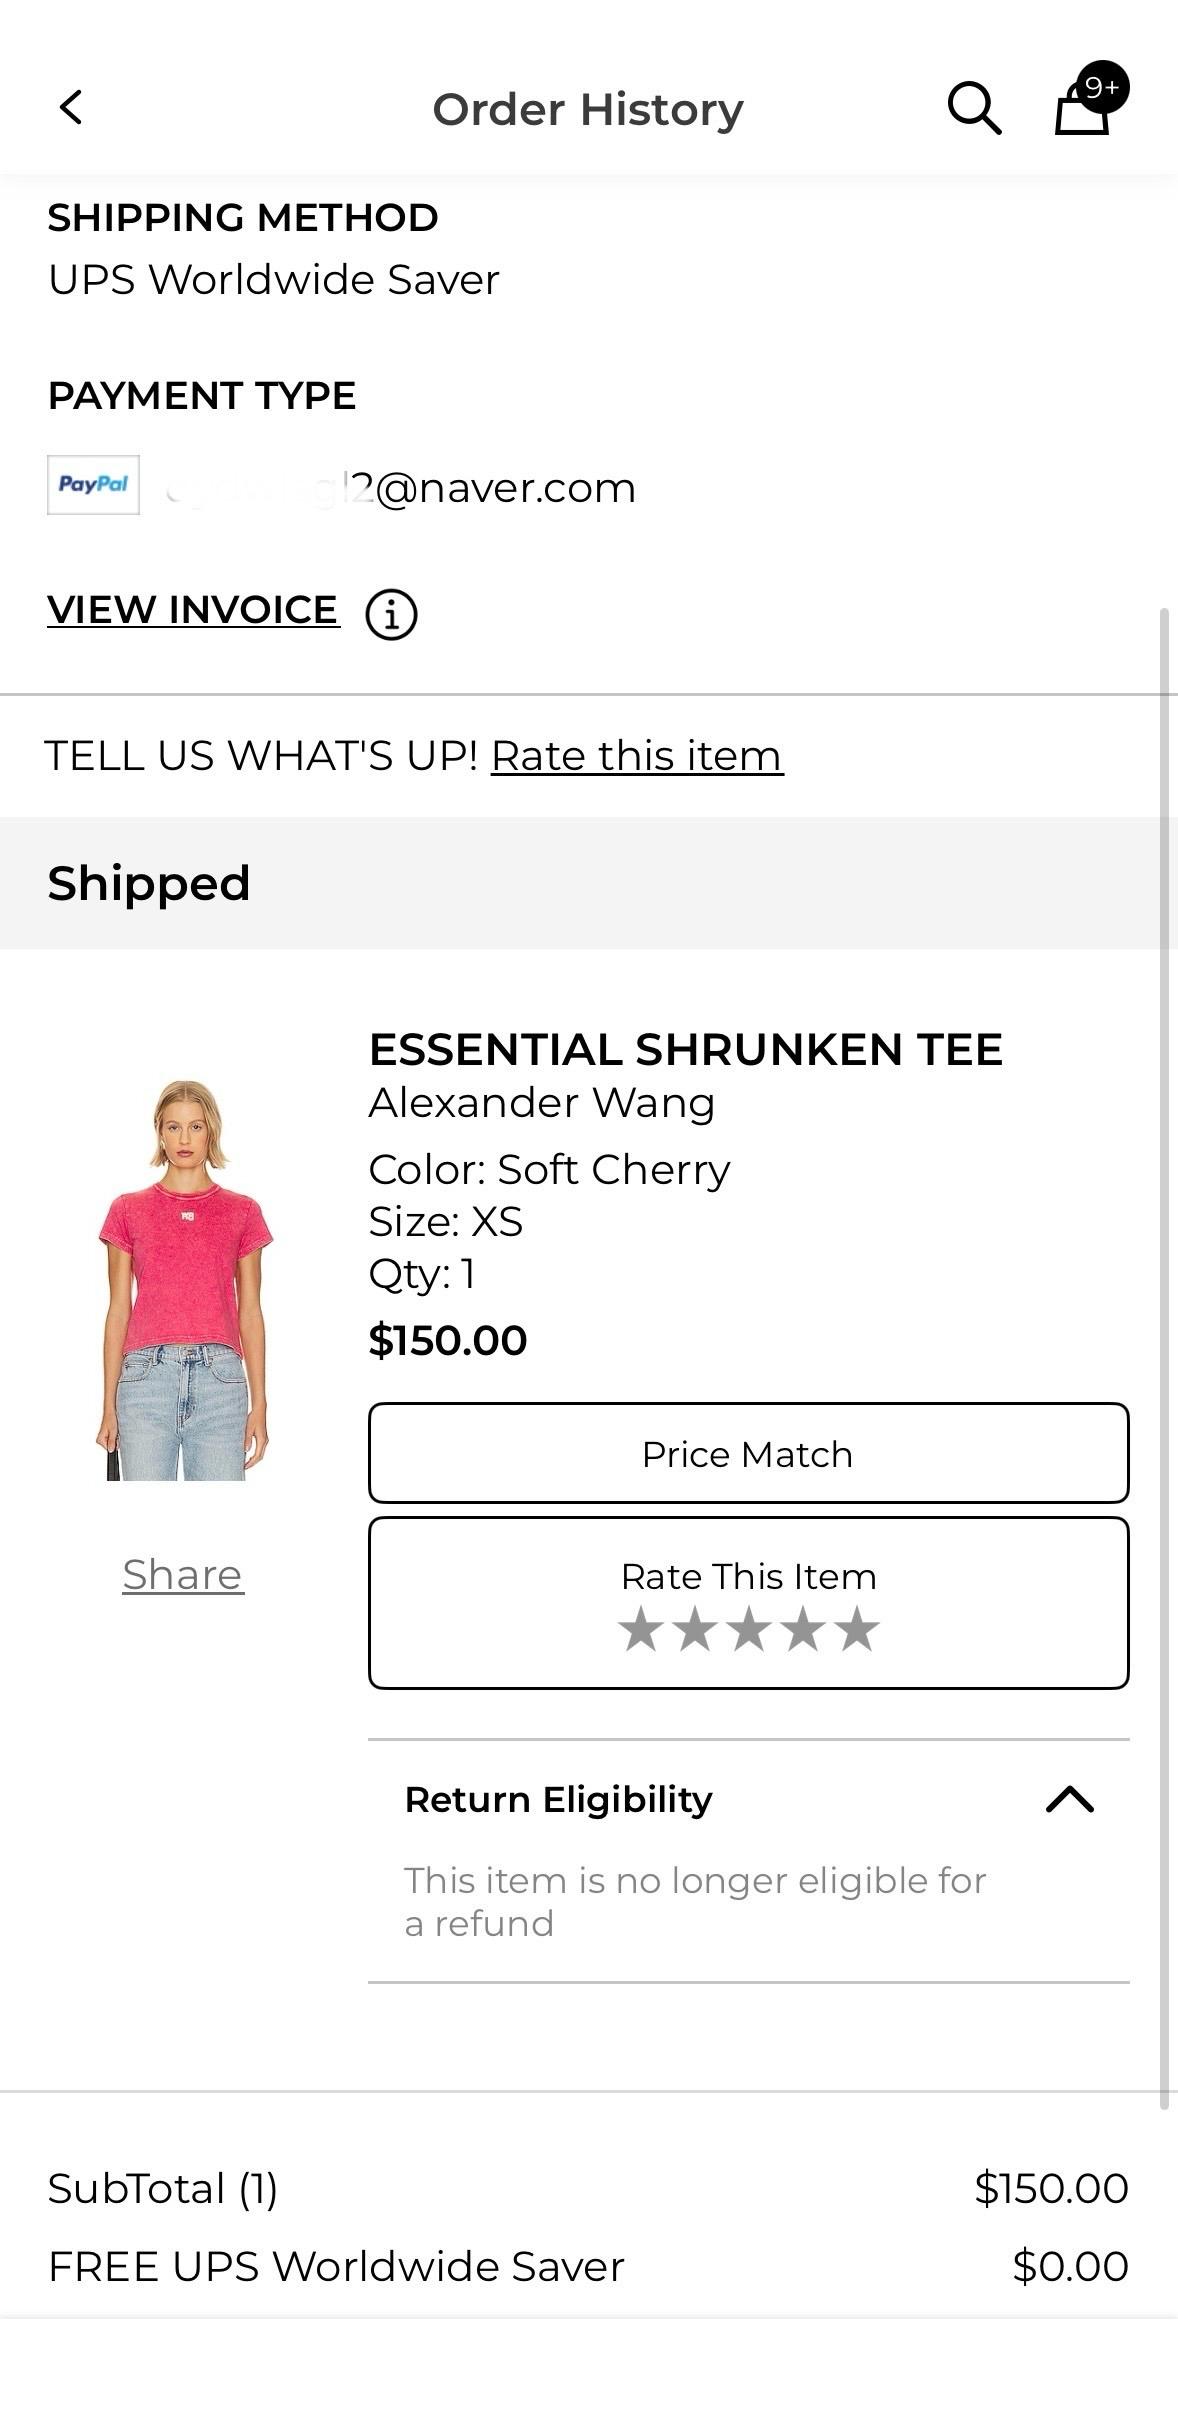Open search with the magnifier icon
Image resolution: width=1178 pixels, height=2420 pixels.
pyautogui.click(x=974, y=108)
